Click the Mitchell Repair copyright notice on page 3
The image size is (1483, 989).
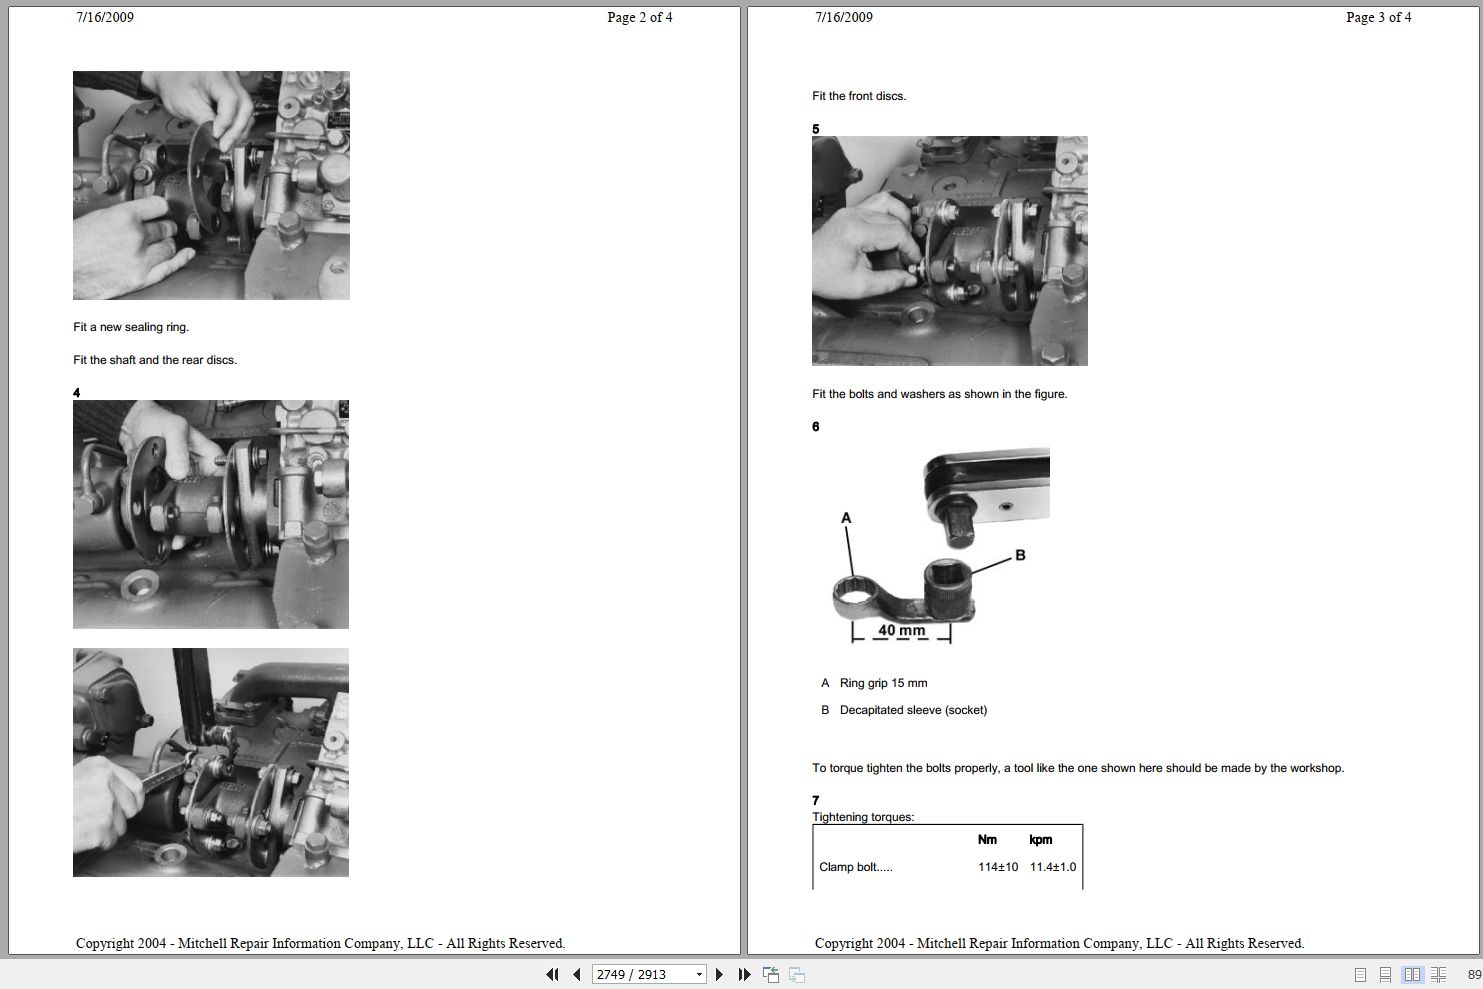click(1061, 943)
